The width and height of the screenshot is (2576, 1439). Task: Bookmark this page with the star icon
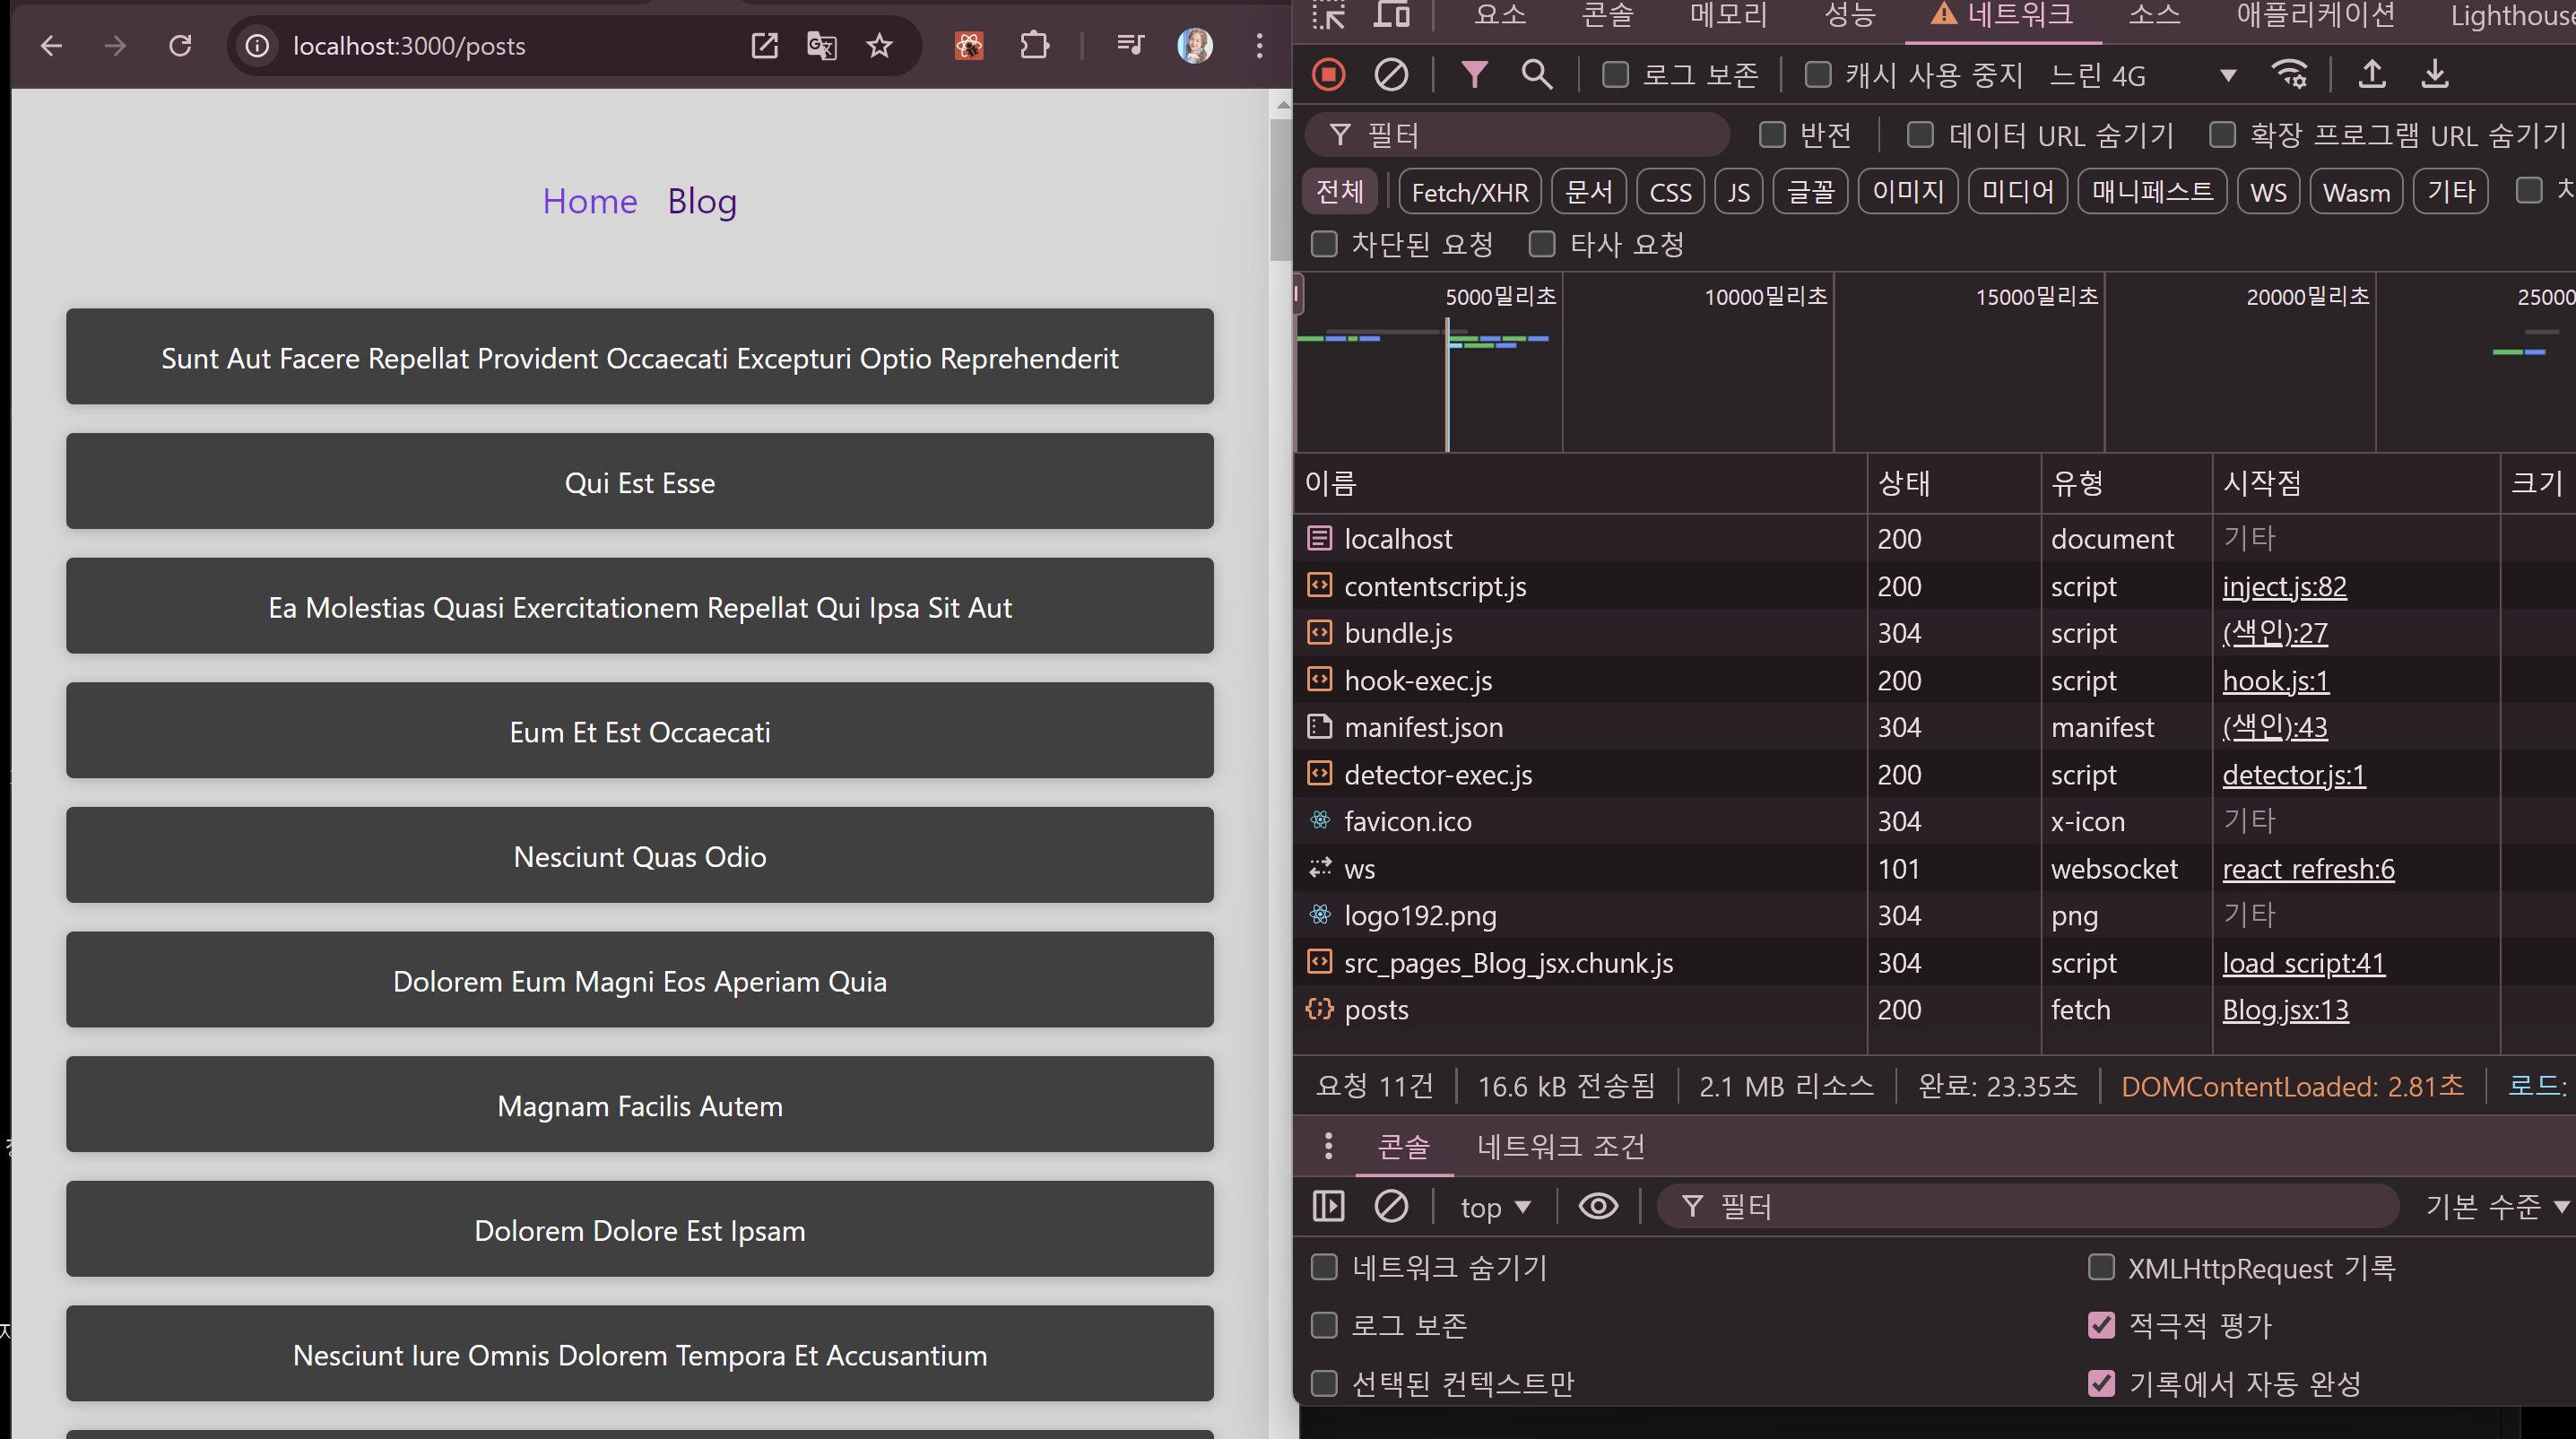point(879,46)
